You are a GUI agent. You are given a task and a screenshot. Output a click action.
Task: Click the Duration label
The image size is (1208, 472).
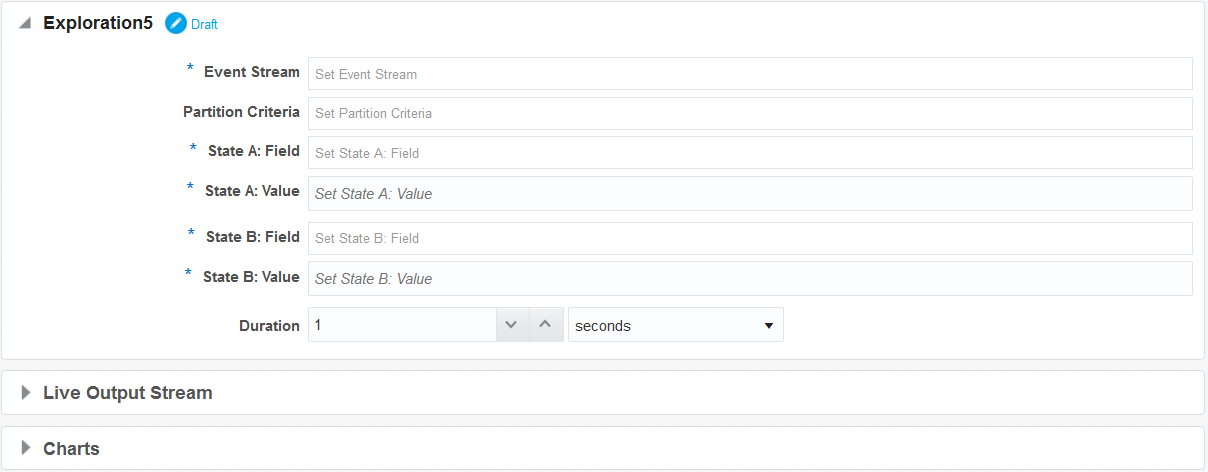(269, 326)
